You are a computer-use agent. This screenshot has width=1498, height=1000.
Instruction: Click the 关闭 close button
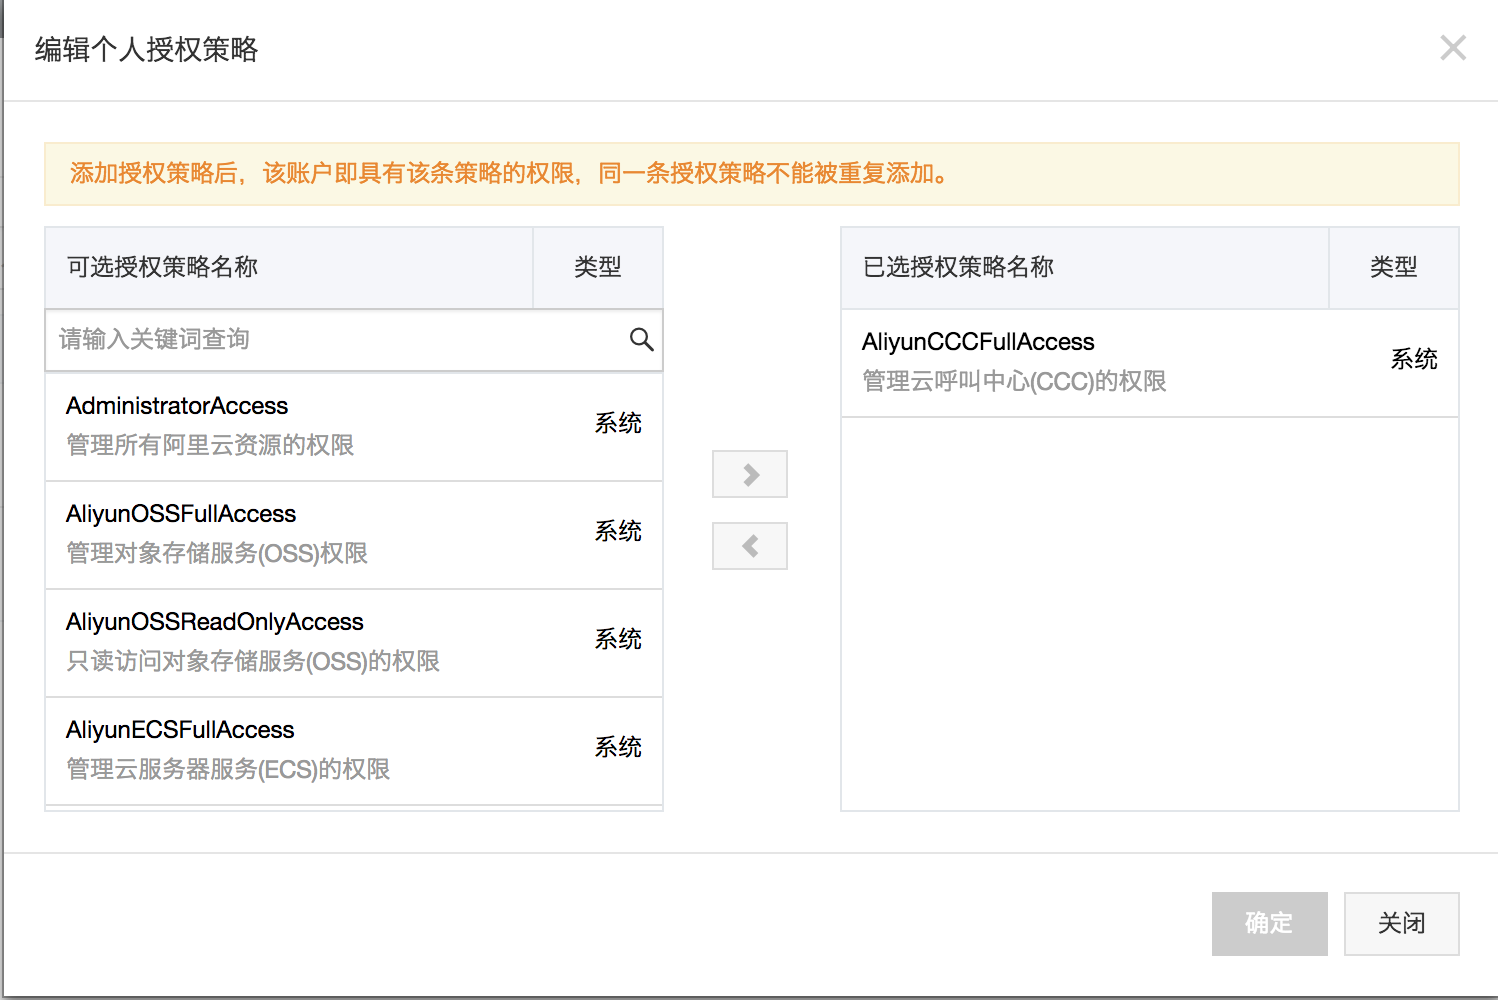pyautogui.click(x=1402, y=924)
